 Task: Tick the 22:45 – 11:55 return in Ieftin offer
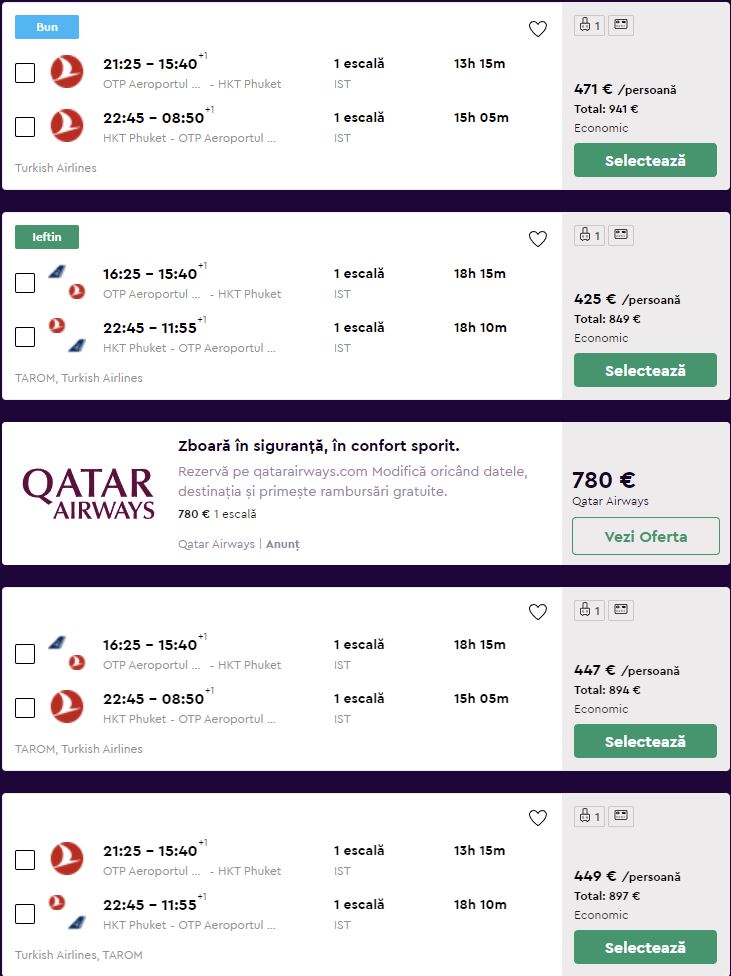point(25,337)
